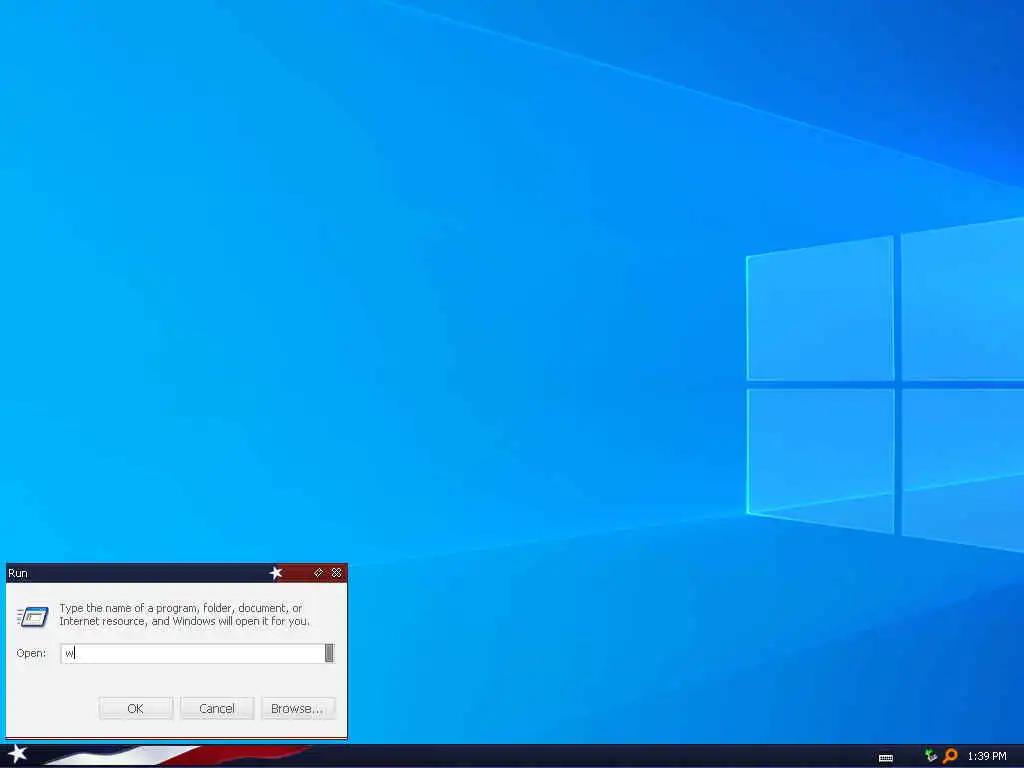Image resolution: width=1024 pixels, height=768 pixels.
Task: Close the Run dialog window
Action: [336, 573]
